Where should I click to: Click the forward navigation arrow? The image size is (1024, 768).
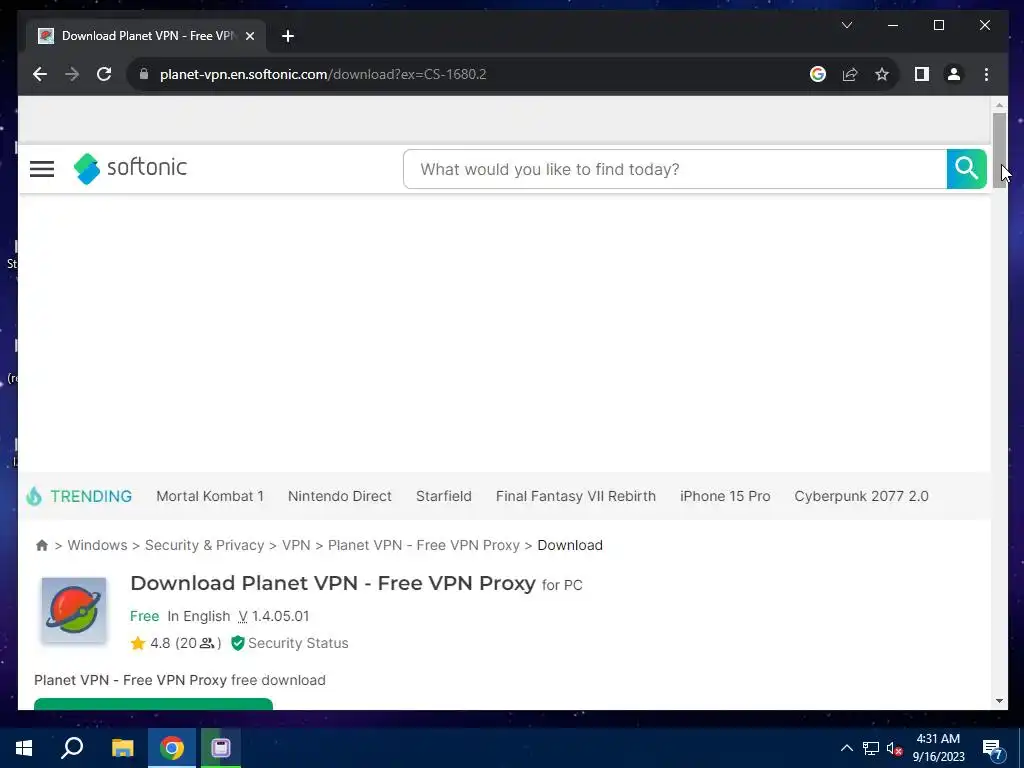[x=72, y=74]
